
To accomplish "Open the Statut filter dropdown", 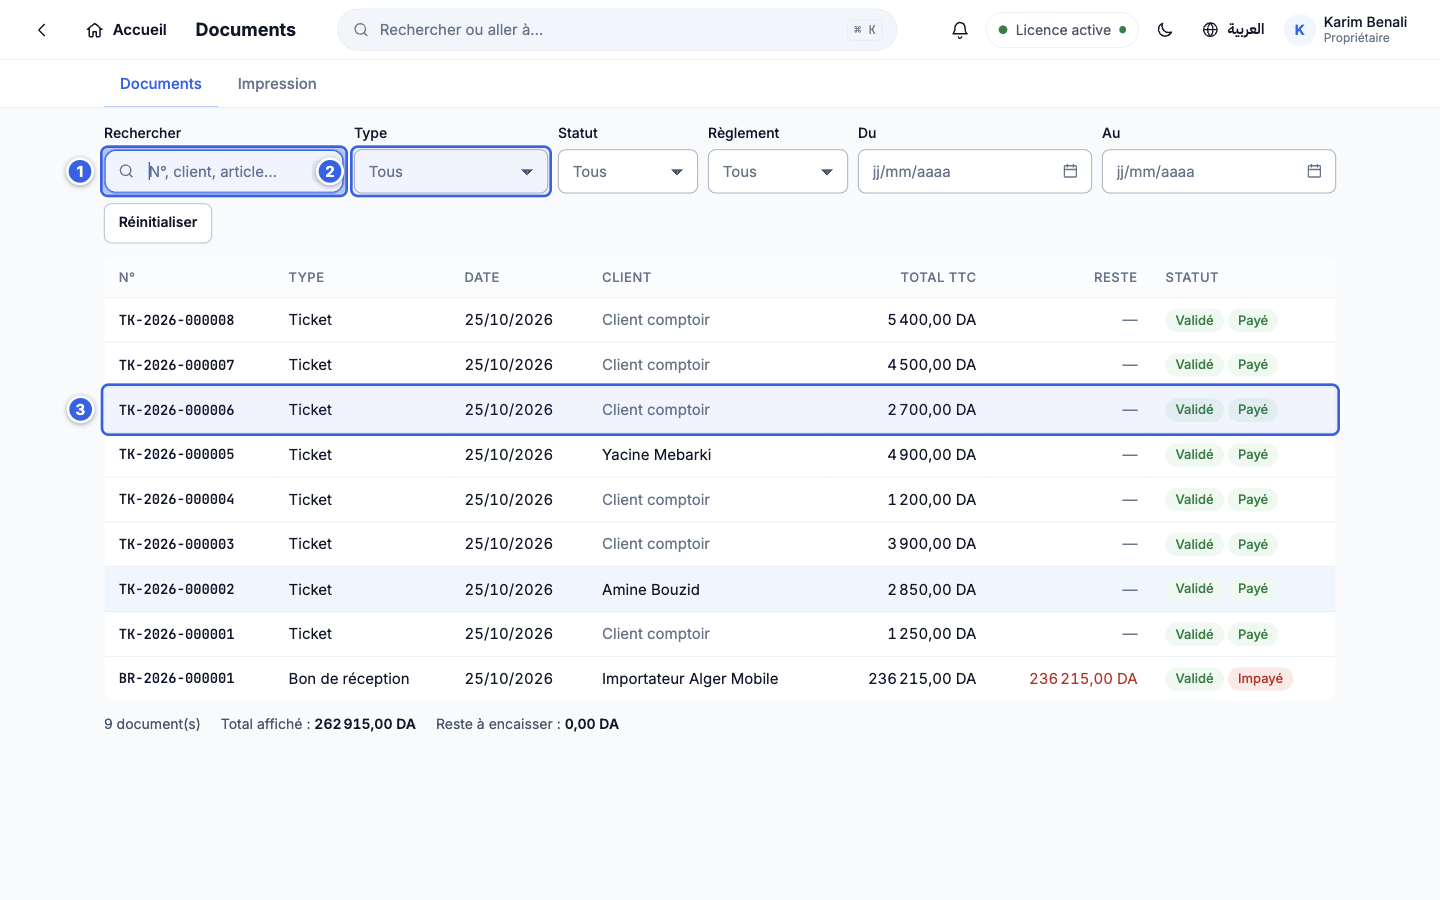I will coord(628,171).
